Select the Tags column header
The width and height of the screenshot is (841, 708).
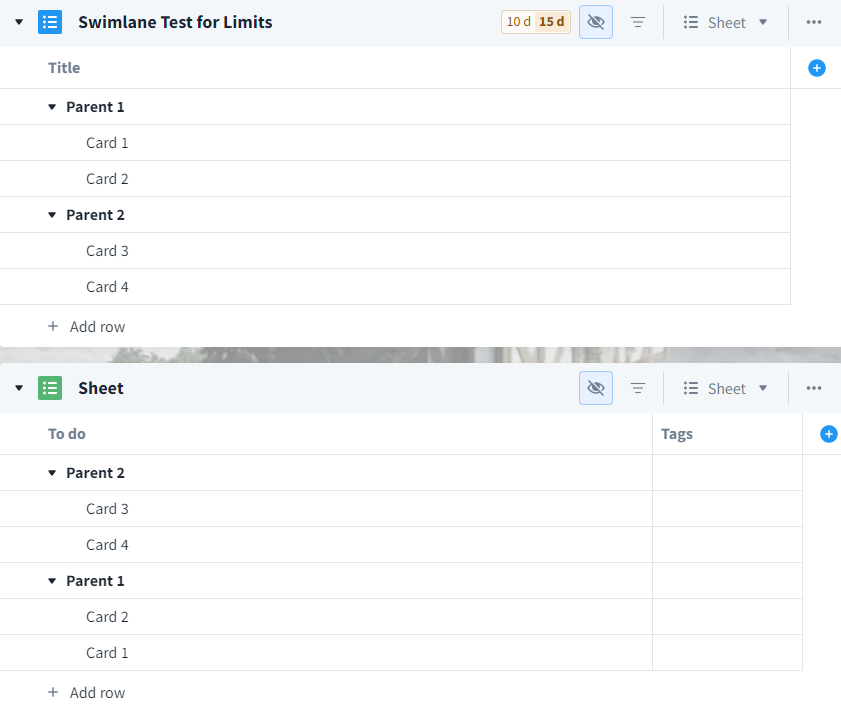coord(677,434)
